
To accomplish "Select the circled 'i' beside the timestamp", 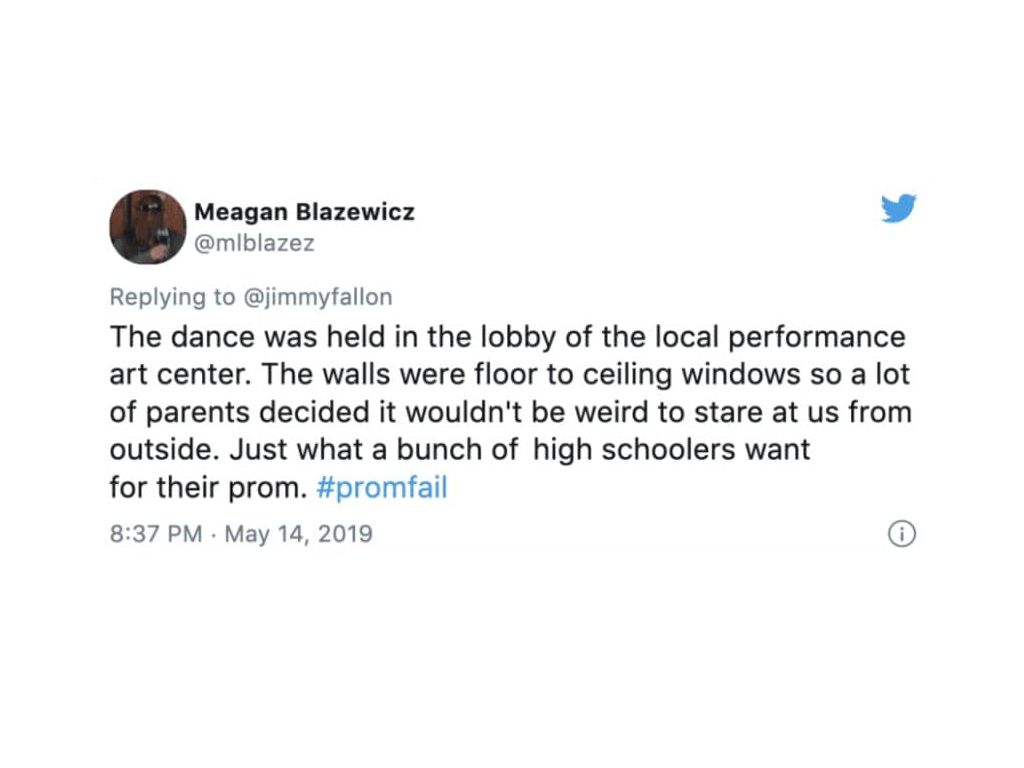I will pos(901,534).
